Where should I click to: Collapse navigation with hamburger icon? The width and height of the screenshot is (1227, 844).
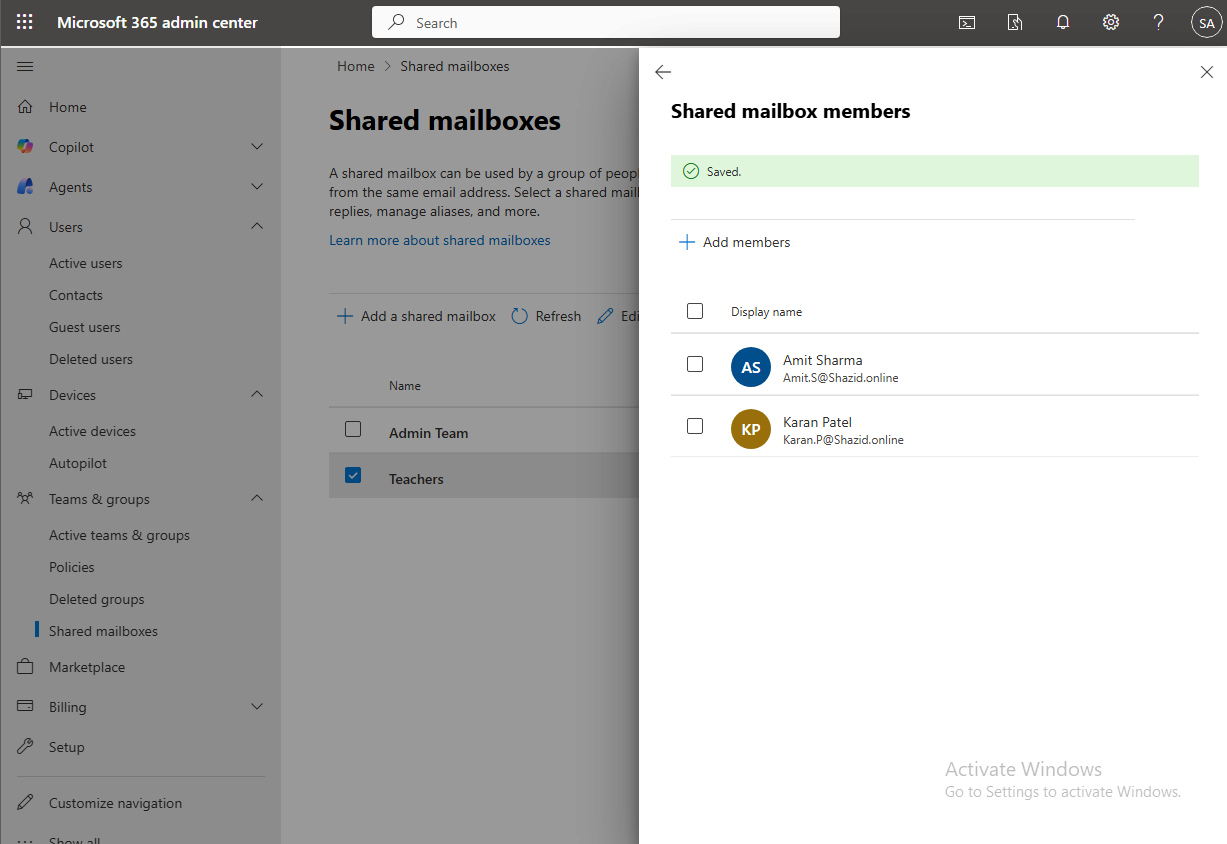tap(25, 66)
